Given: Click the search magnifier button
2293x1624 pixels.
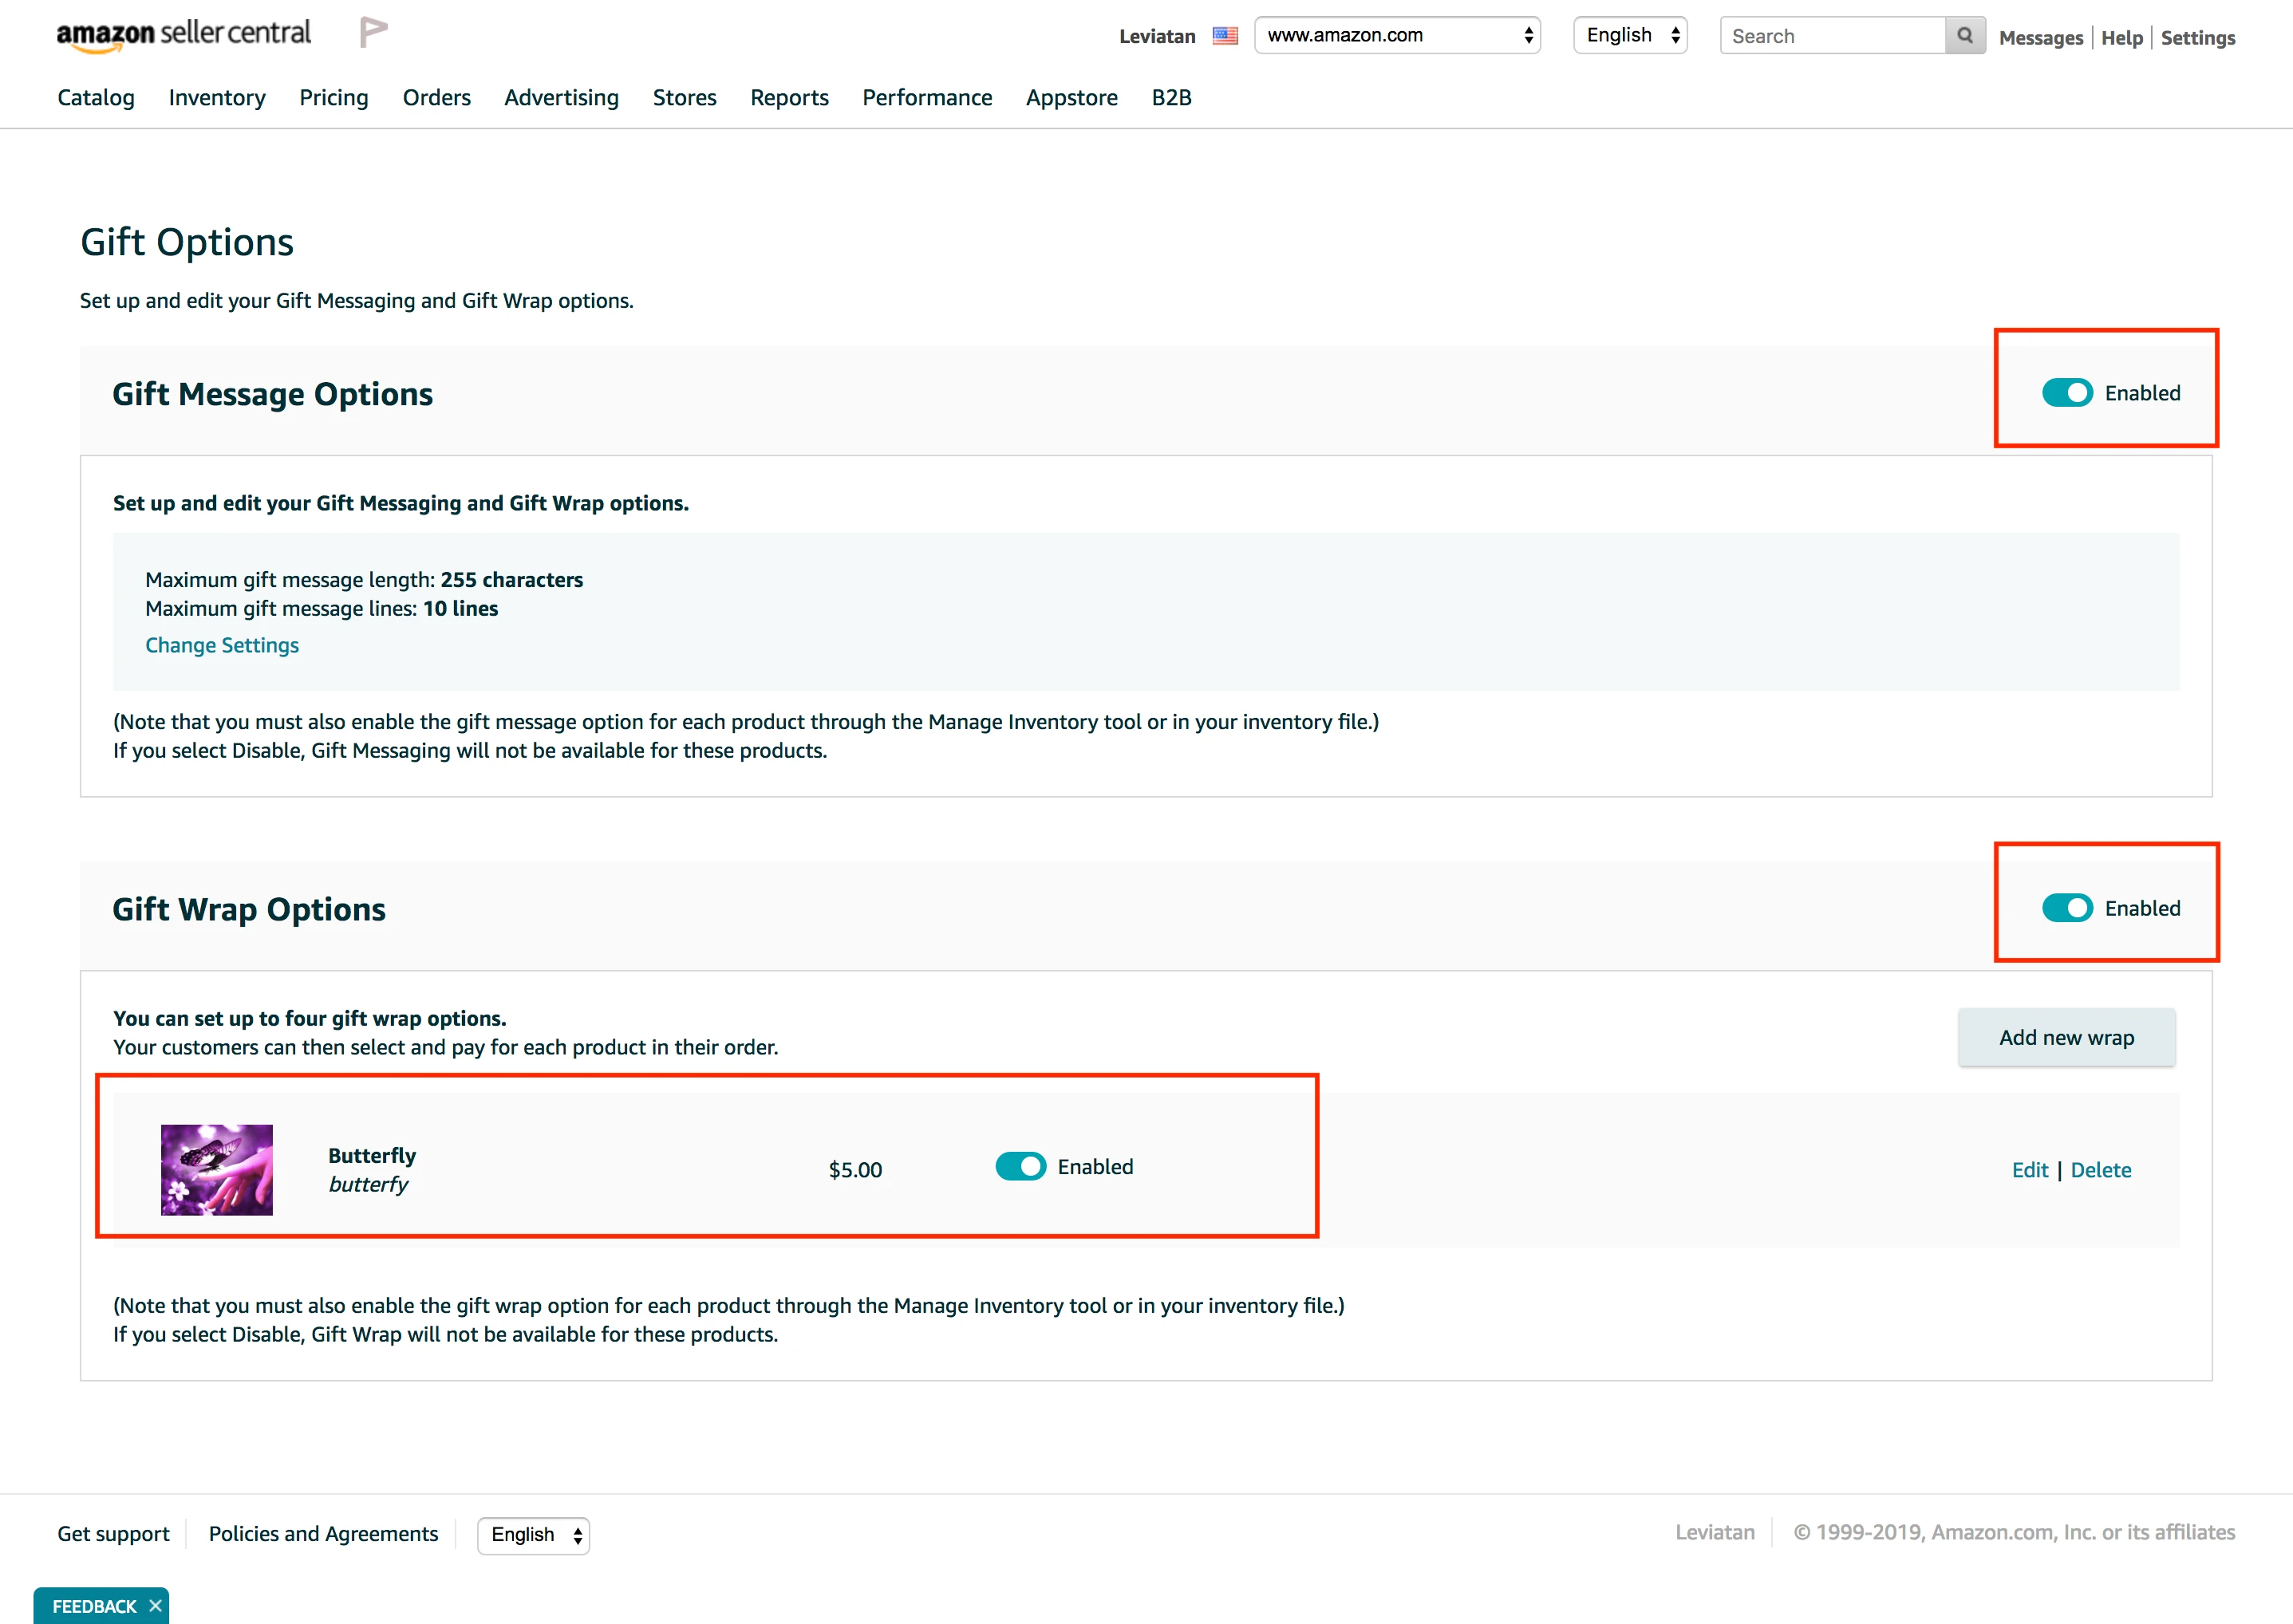Looking at the screenshot, I should 1965,36.
